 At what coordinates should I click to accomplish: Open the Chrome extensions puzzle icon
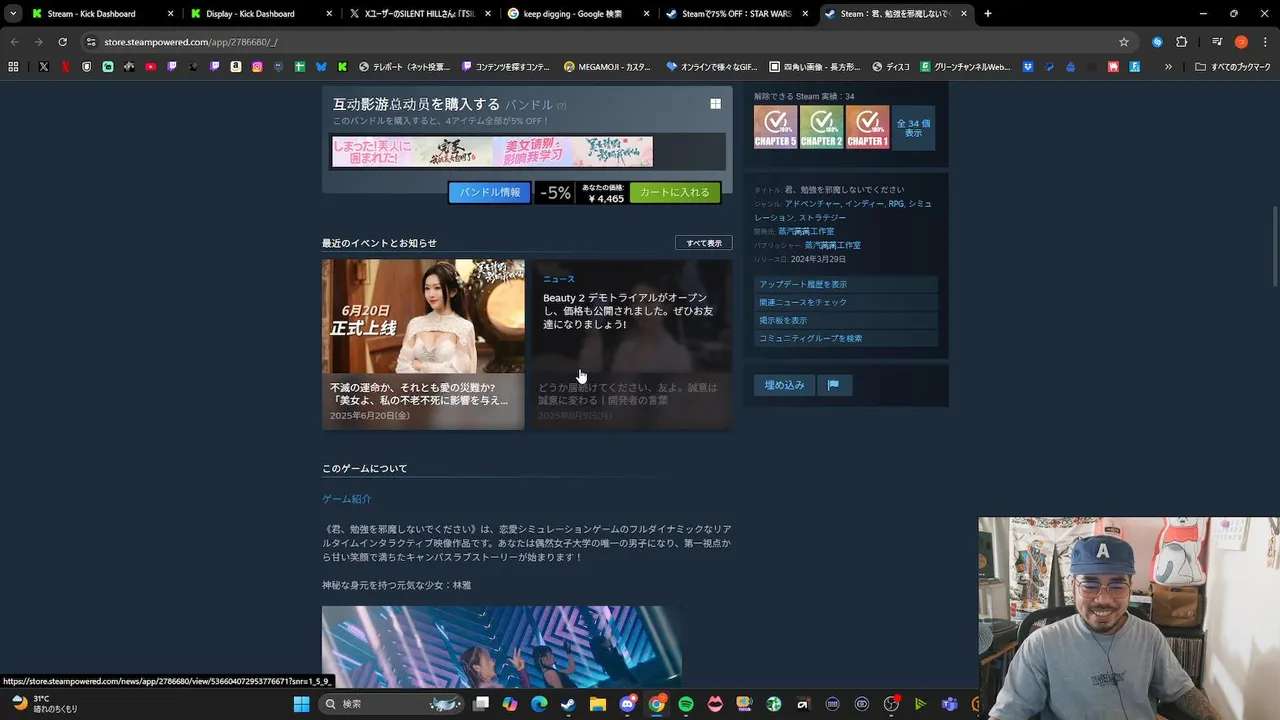[1181, 42]
